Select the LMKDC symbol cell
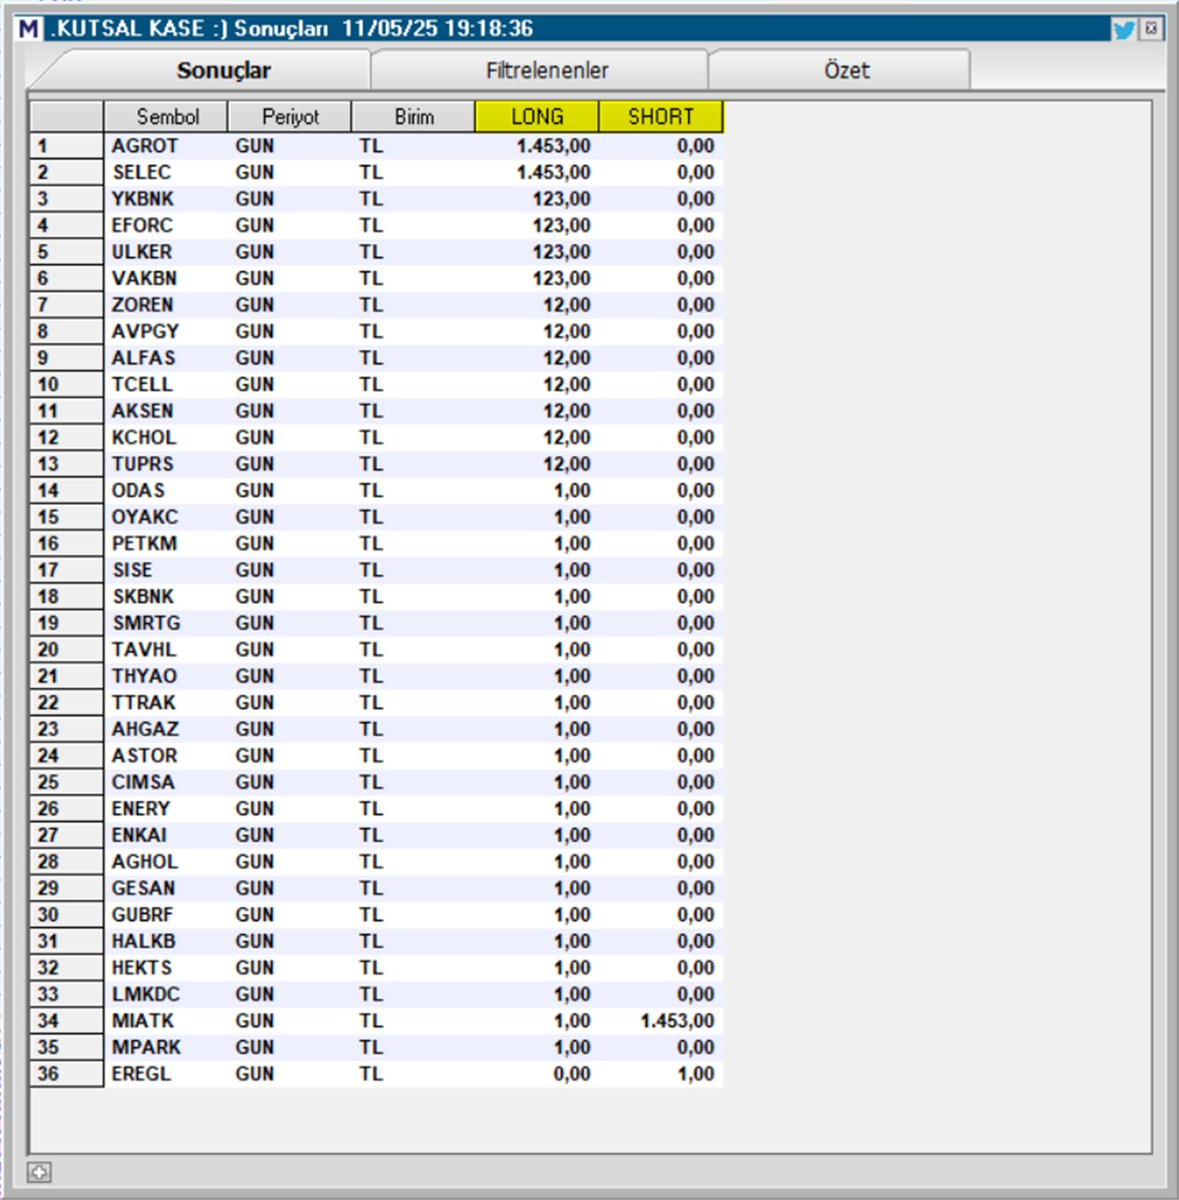Viewport: 1179px width, 1200px height. (166, 994)
